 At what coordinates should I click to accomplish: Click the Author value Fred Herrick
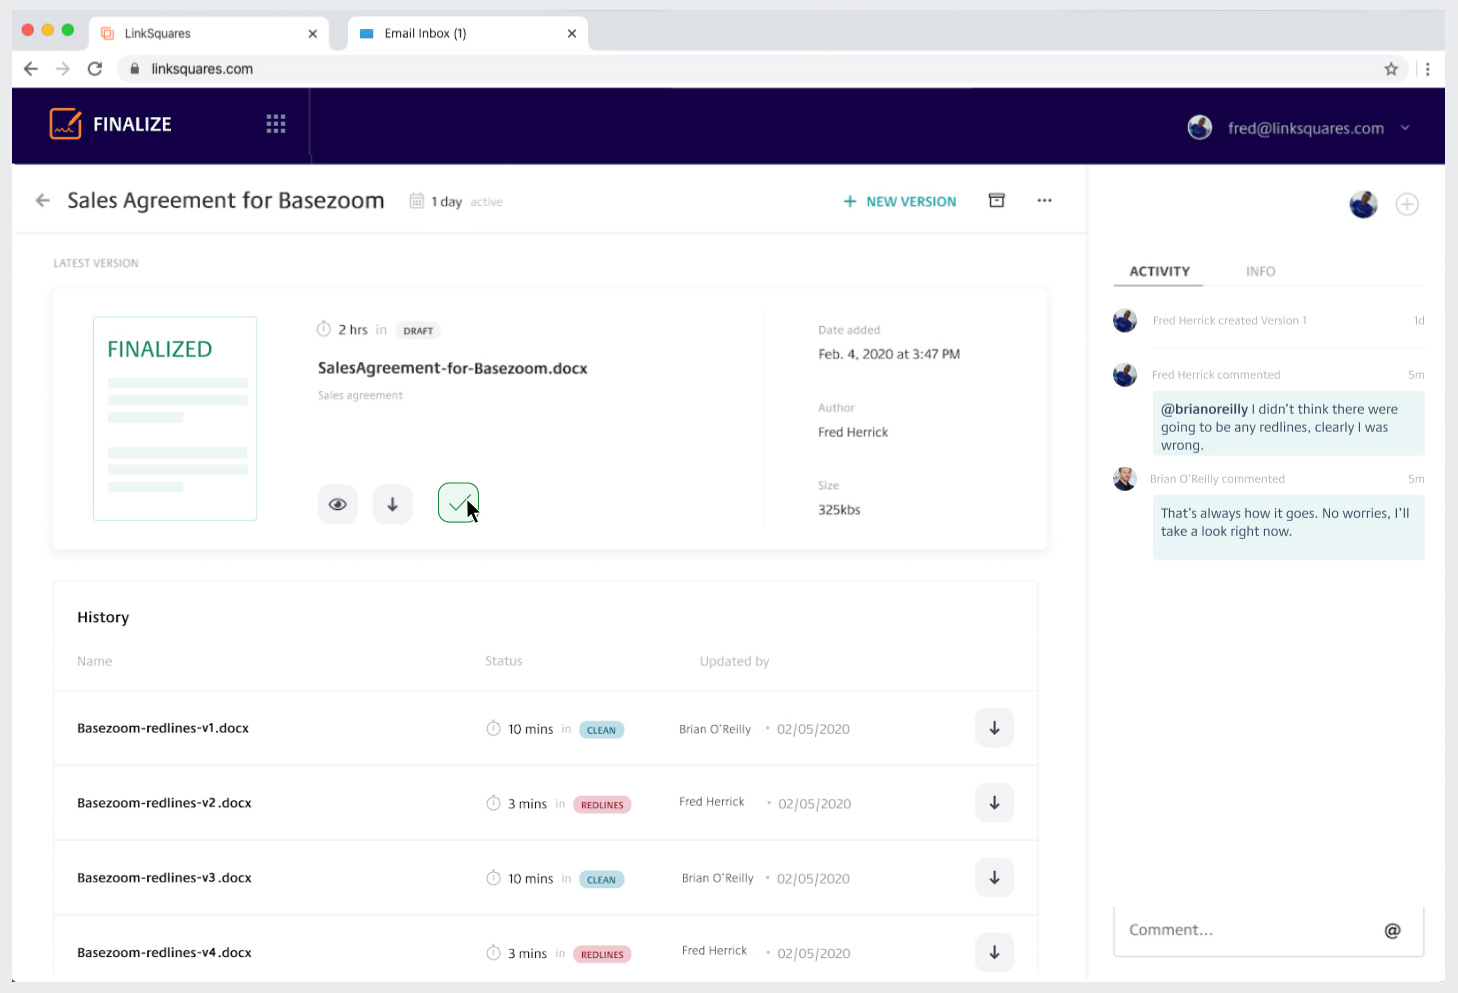tap(853, 432)
